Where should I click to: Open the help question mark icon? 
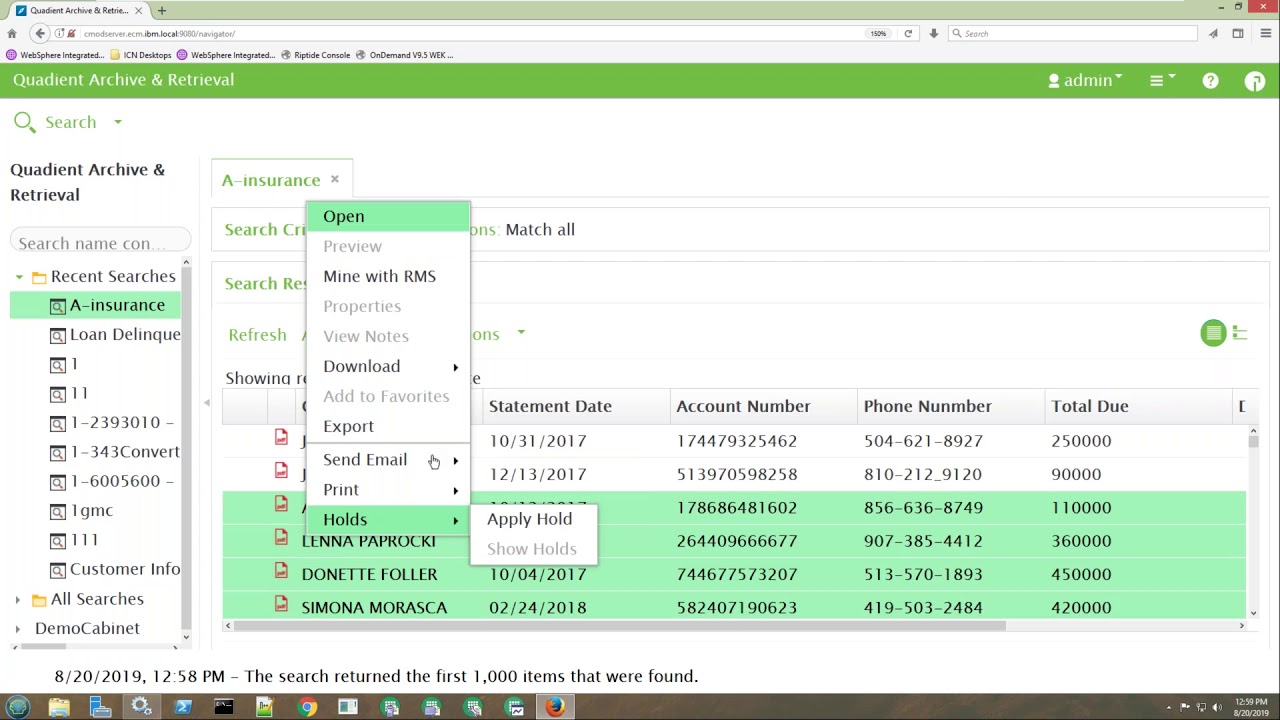[1210, 81]
